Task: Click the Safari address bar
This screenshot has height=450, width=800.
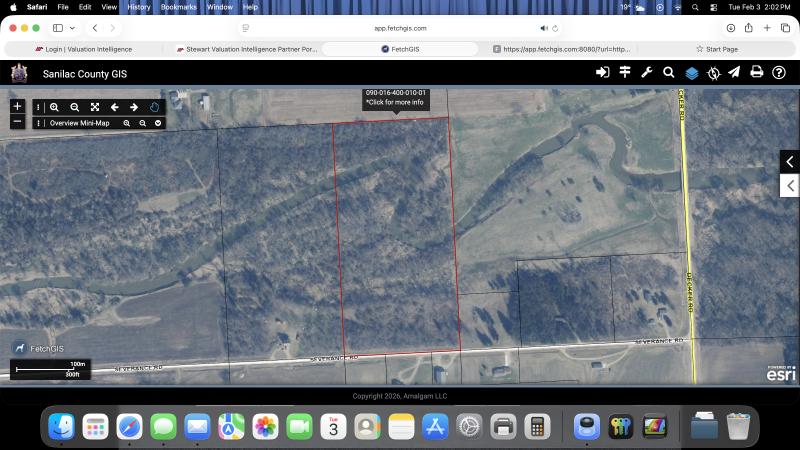Action: point(400,28)
